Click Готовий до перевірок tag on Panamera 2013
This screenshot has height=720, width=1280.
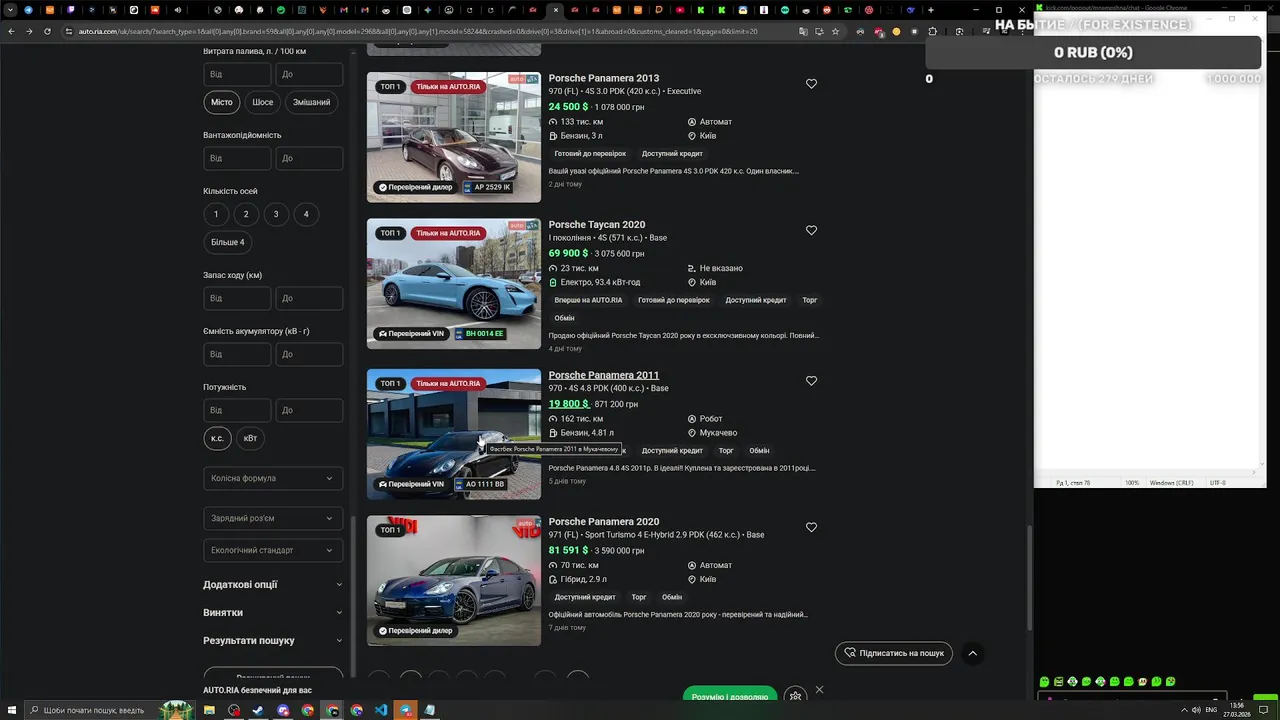[590, 154]
